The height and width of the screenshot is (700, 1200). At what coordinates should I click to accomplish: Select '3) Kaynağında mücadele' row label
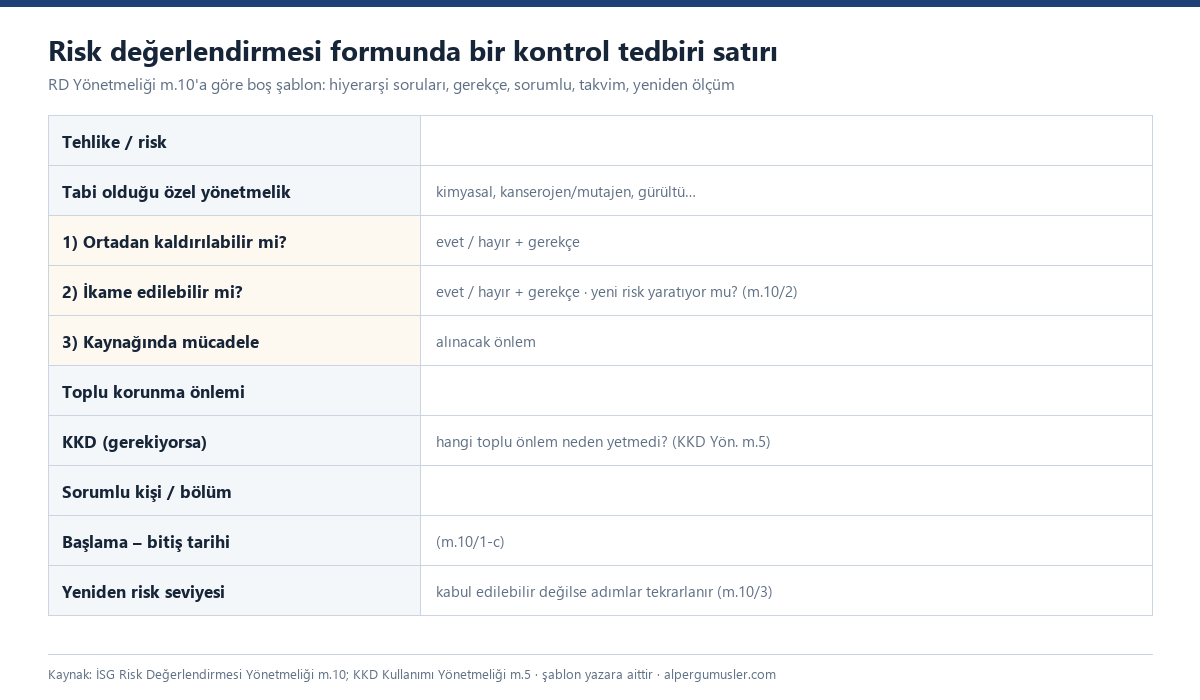coord(234,341)
